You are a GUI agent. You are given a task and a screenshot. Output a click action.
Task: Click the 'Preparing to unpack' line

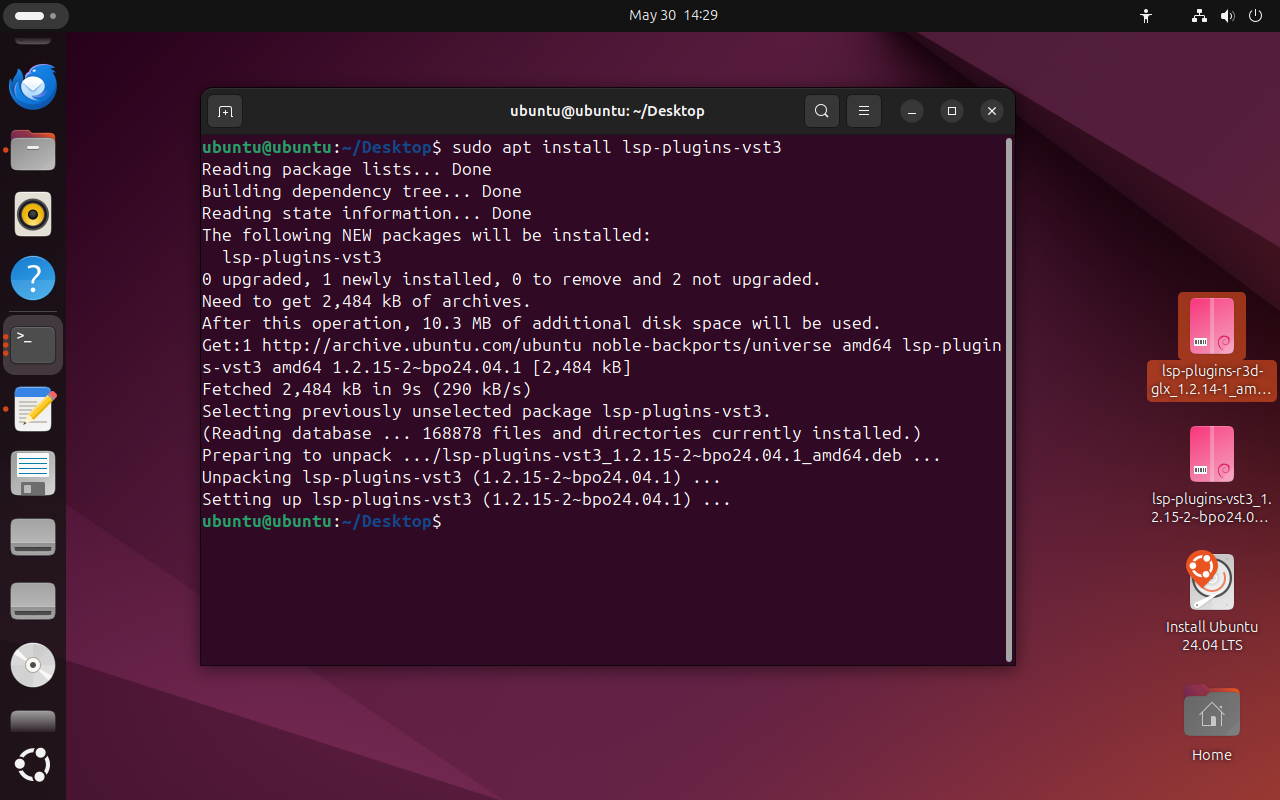pos(572,455)
